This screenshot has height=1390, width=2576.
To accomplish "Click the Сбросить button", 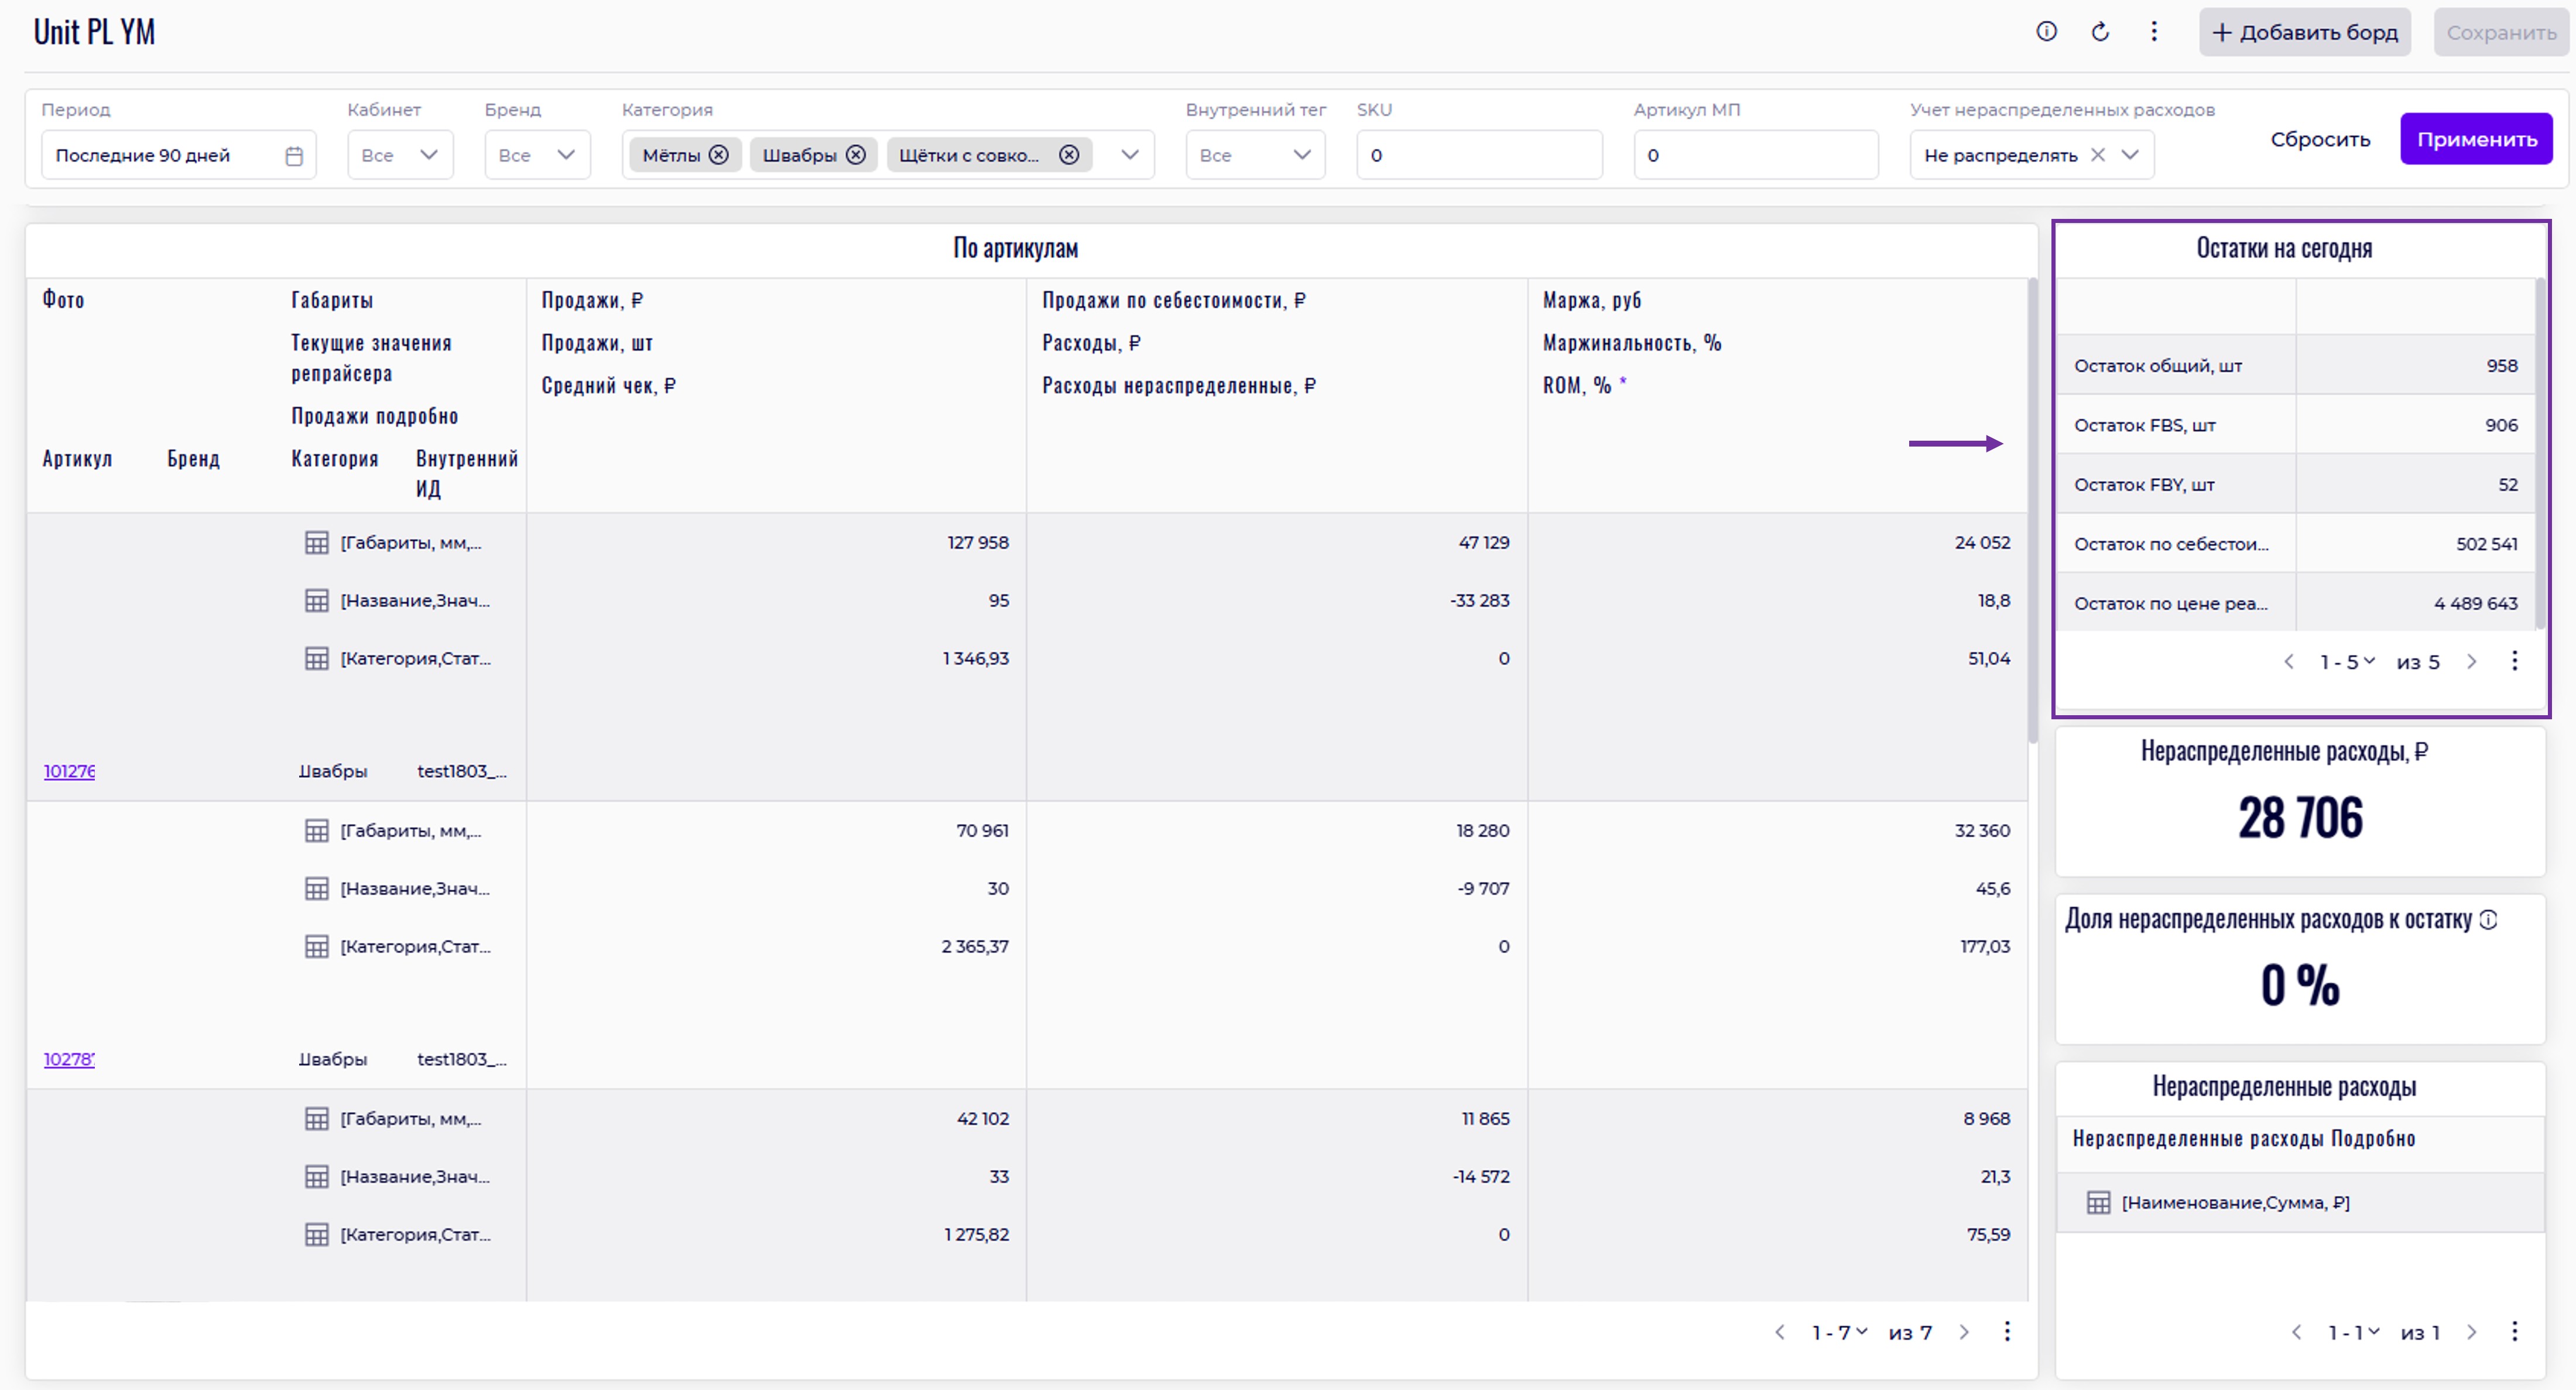I will coord(2320,139).
